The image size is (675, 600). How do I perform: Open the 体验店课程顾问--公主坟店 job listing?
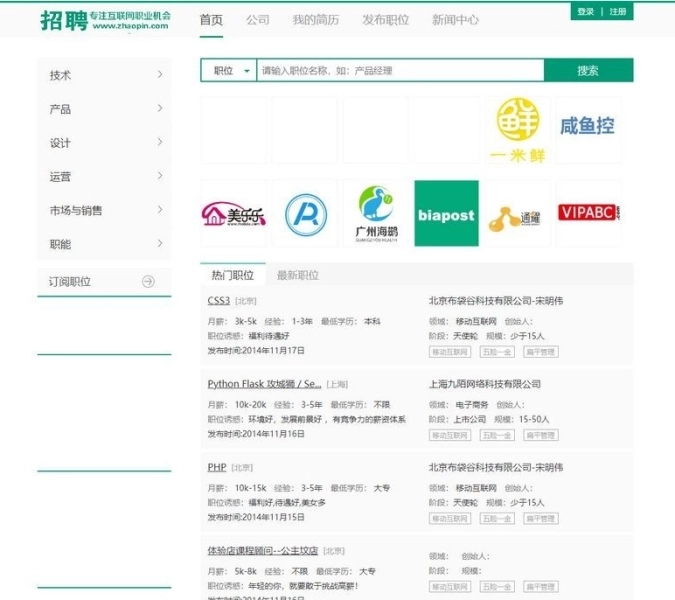(x=263, y=551)
